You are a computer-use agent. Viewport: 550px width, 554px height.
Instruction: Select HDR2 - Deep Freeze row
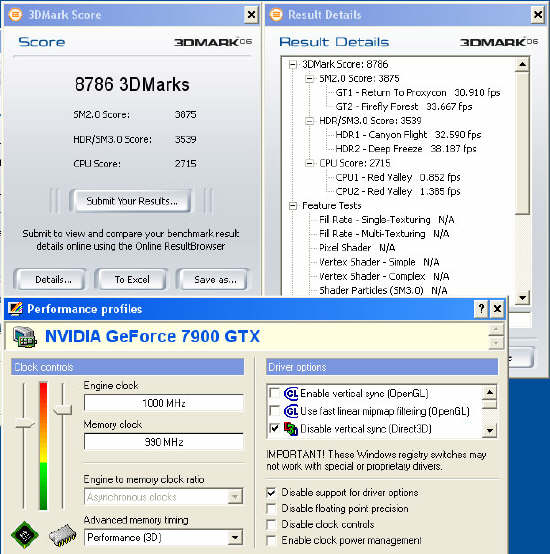[x=406, y=149]
